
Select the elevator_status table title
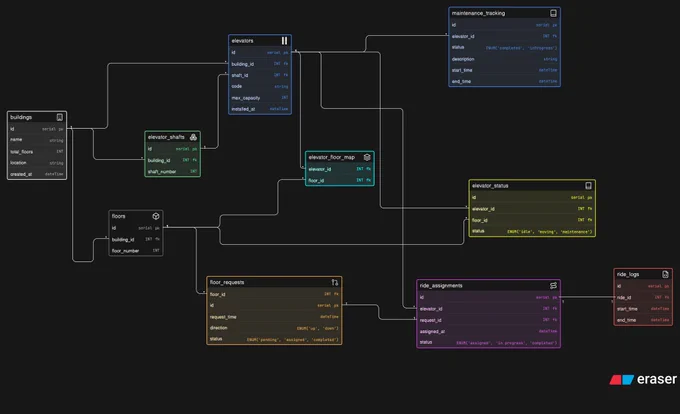pyautogui.click(x=490, y=186)
